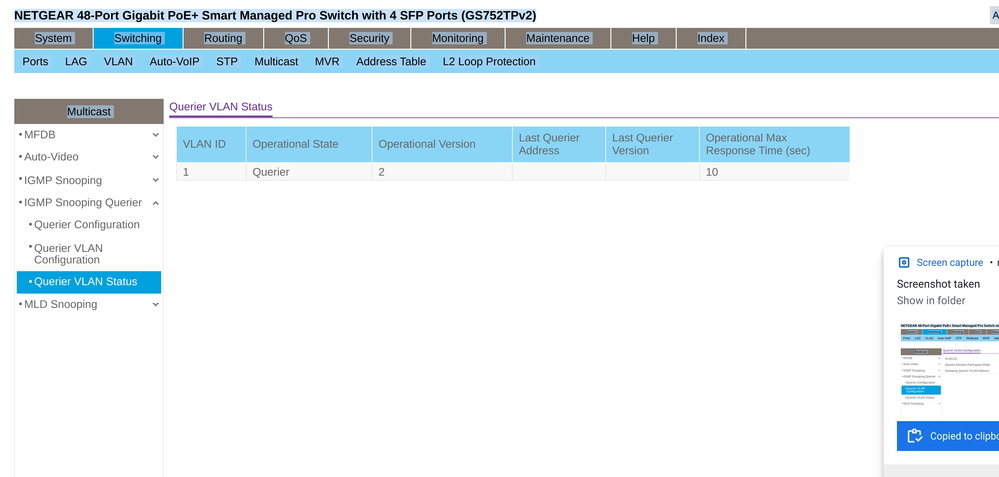
Task: Click the Last Querier Address column header
Action: tap(559, 145)
